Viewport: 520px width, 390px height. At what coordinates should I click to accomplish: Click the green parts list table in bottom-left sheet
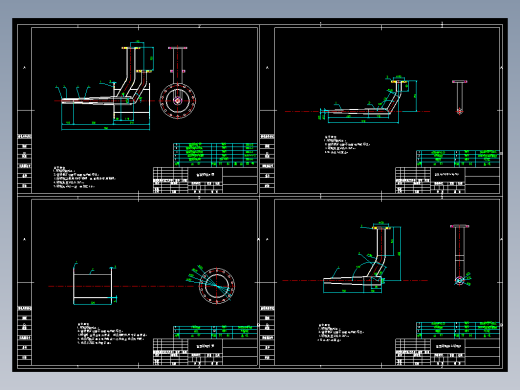coord(215,332)
